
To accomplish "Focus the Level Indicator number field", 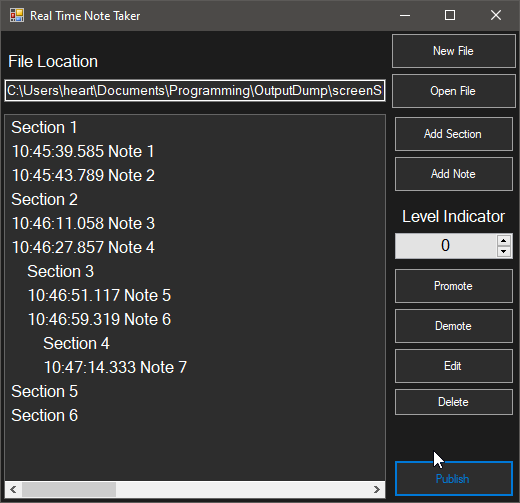I will click(x=446, y=246).
